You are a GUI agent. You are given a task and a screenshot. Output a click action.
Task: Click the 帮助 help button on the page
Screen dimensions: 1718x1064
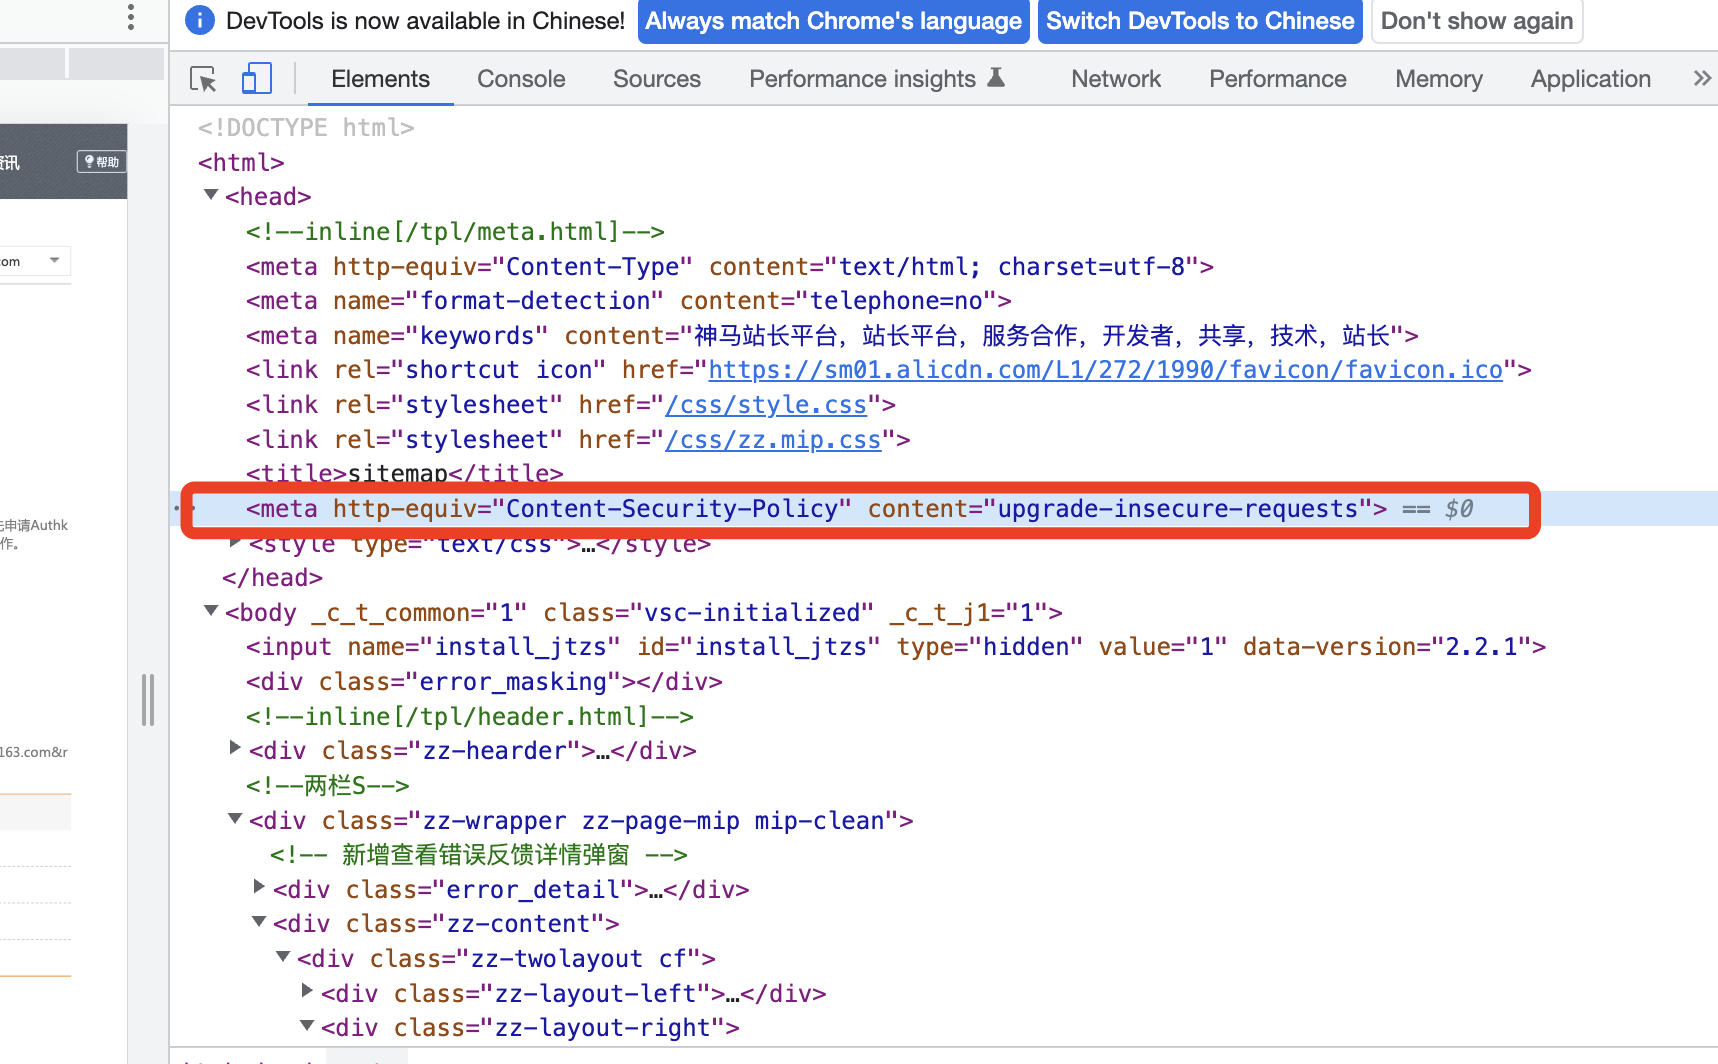tap(100, 161)
